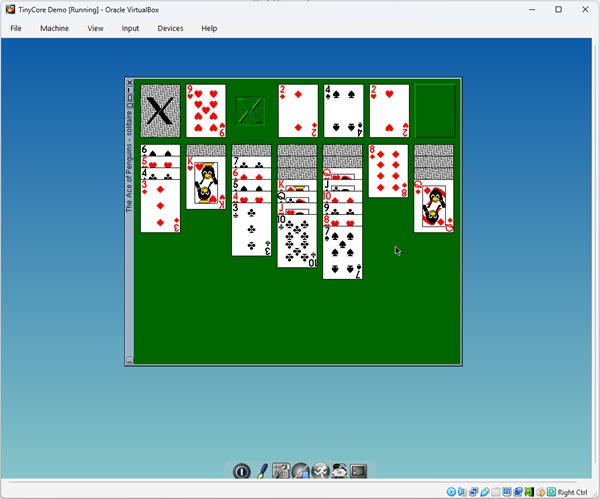The width and height of the screenshot is (600, 499).
Task: Launch the Terminal icon in the dock
Action: click(358, 471)
